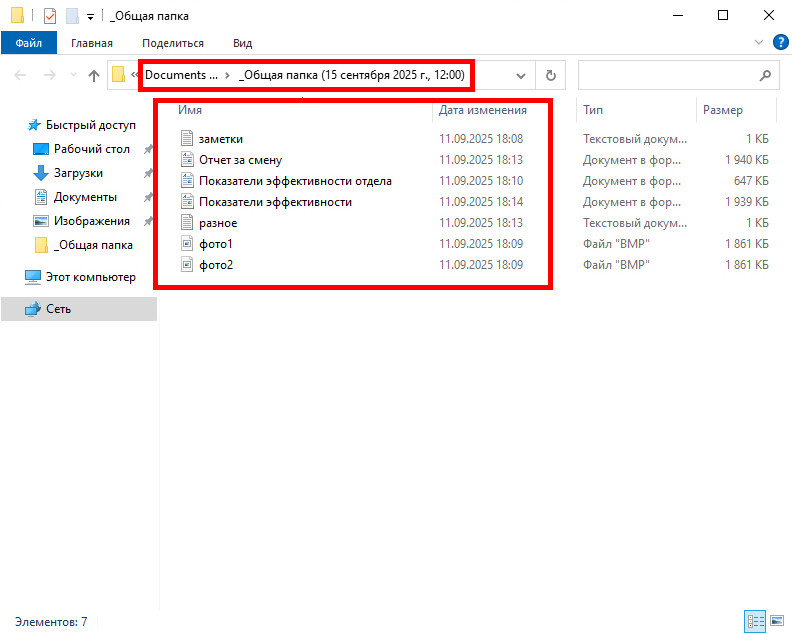Open the Поделиться ribbon tab

point(172,43)
